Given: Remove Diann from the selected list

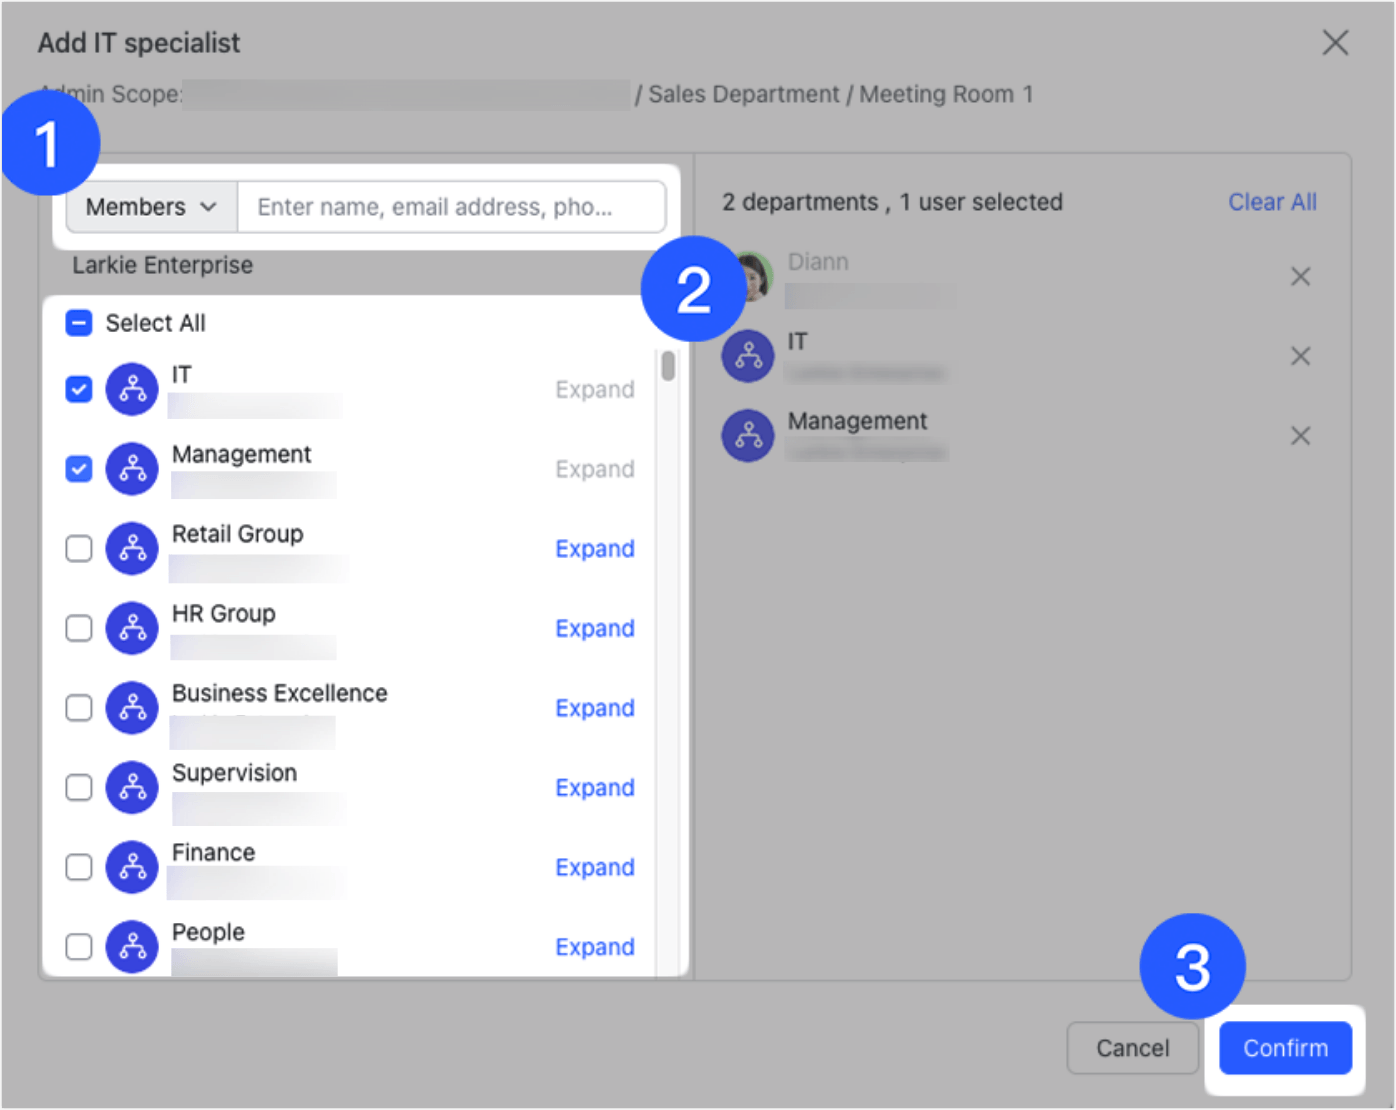Looking at the screenshot, I should [x=1300, y=276].
